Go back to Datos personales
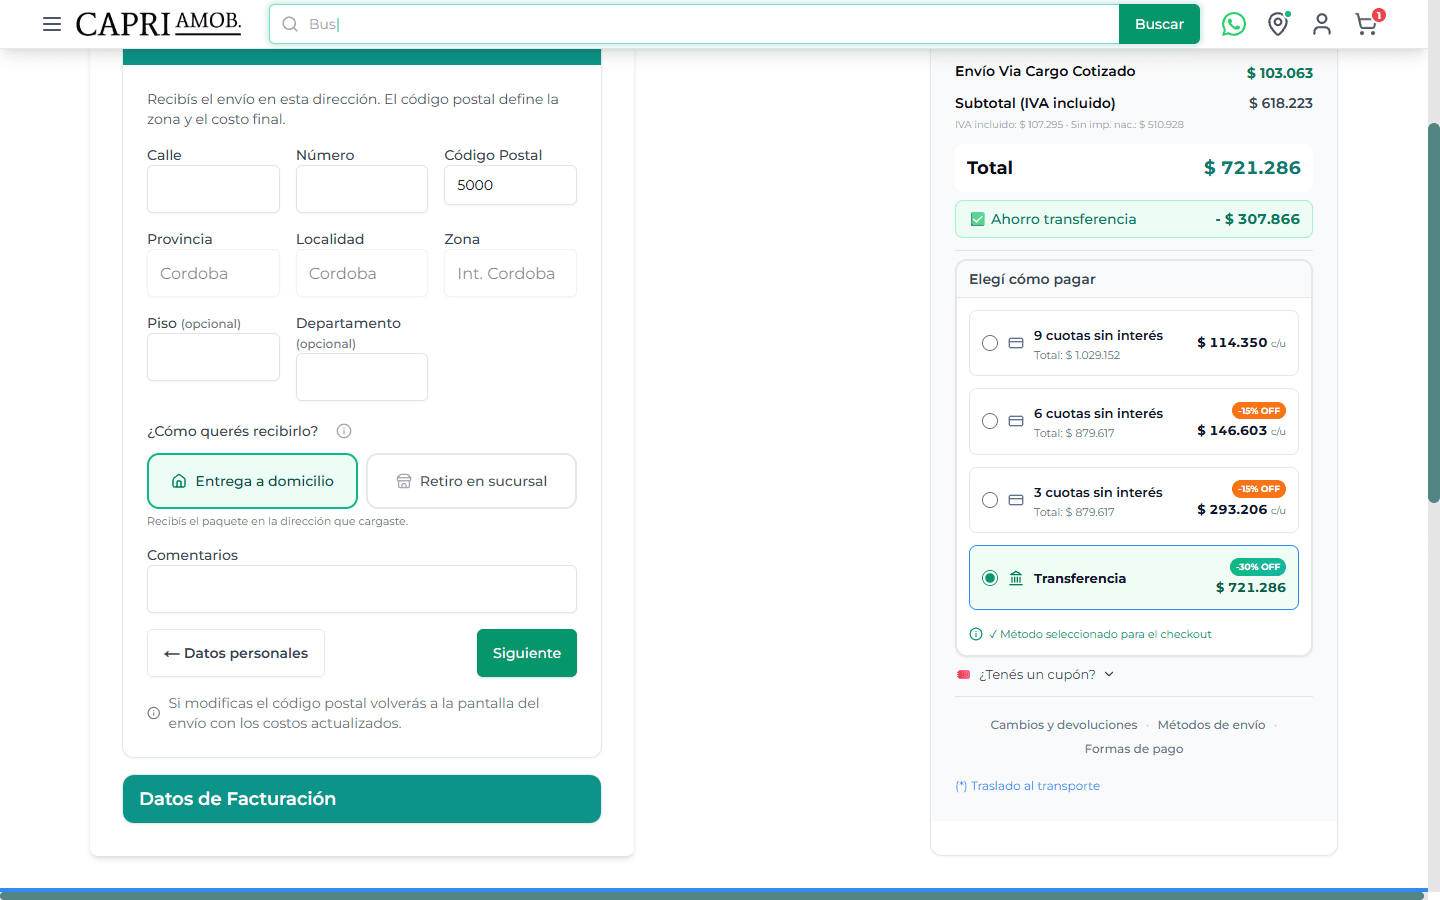This screenshot has width=1440, height=900. [236, 653]
